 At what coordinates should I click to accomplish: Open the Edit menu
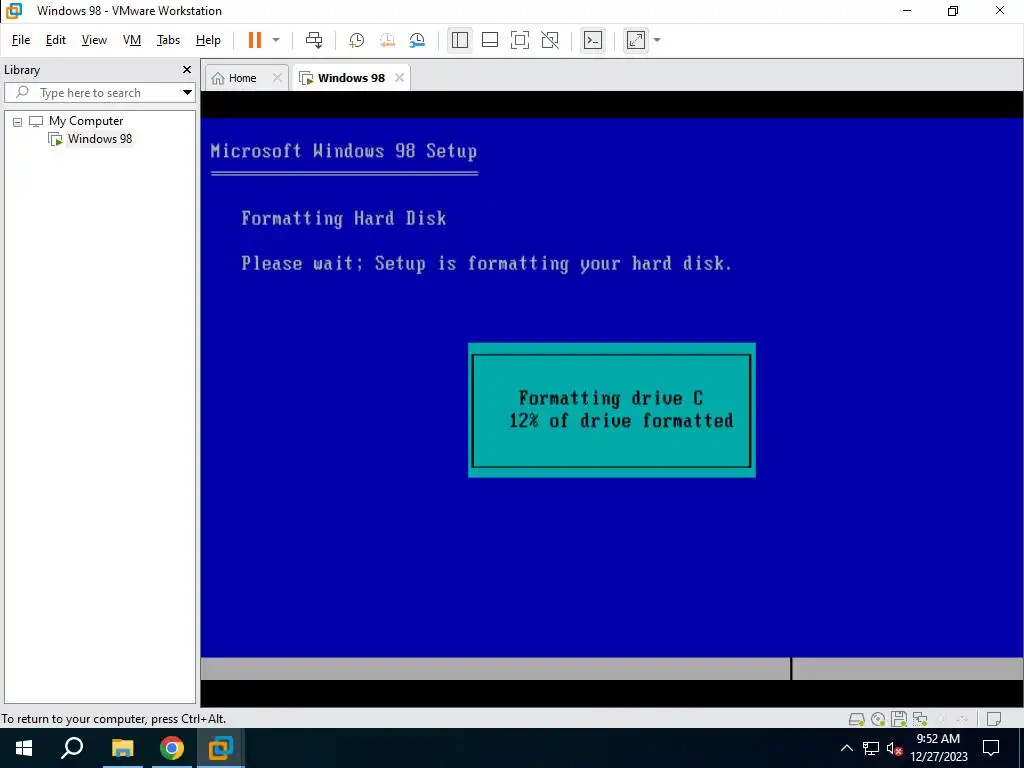click(56, 40)
